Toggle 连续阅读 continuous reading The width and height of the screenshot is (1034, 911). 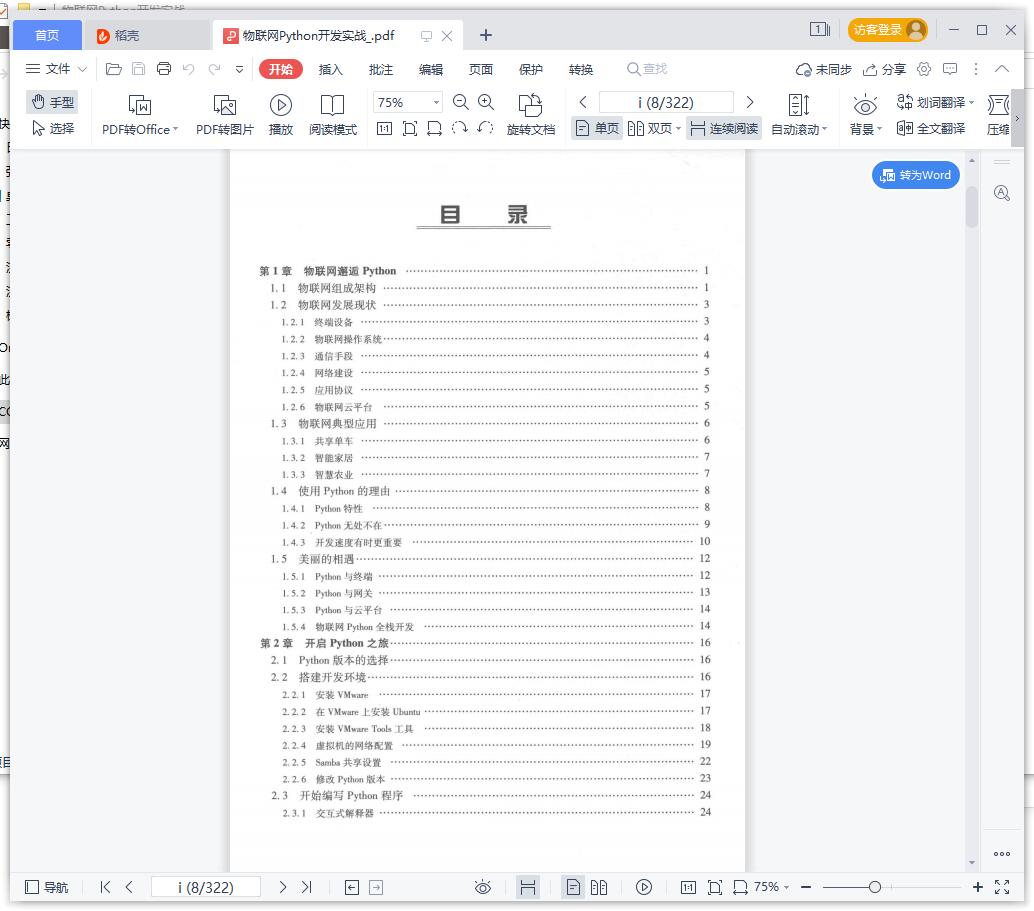(724, 128)
